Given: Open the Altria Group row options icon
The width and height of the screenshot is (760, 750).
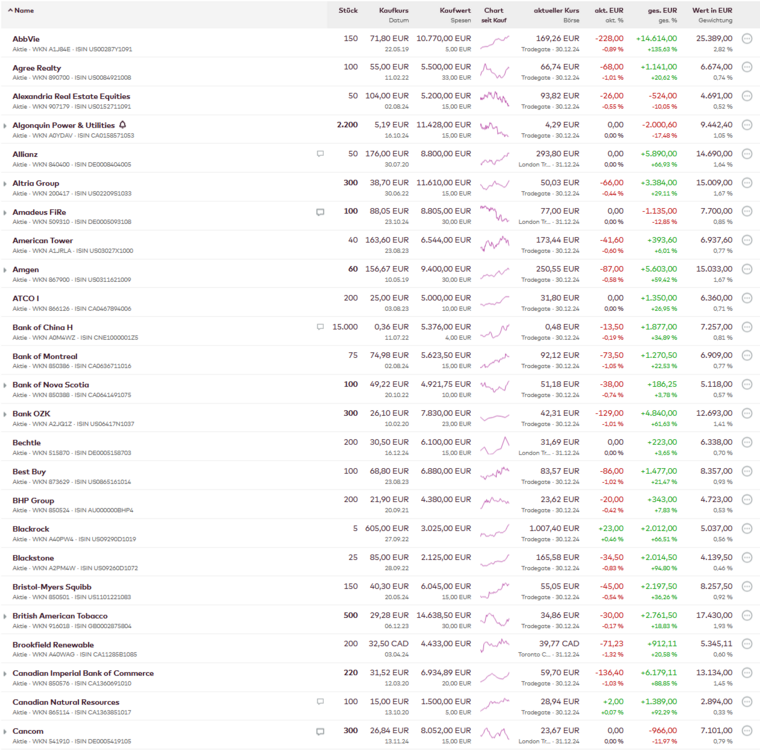Looking at the screenshot, I should (747, 183).
